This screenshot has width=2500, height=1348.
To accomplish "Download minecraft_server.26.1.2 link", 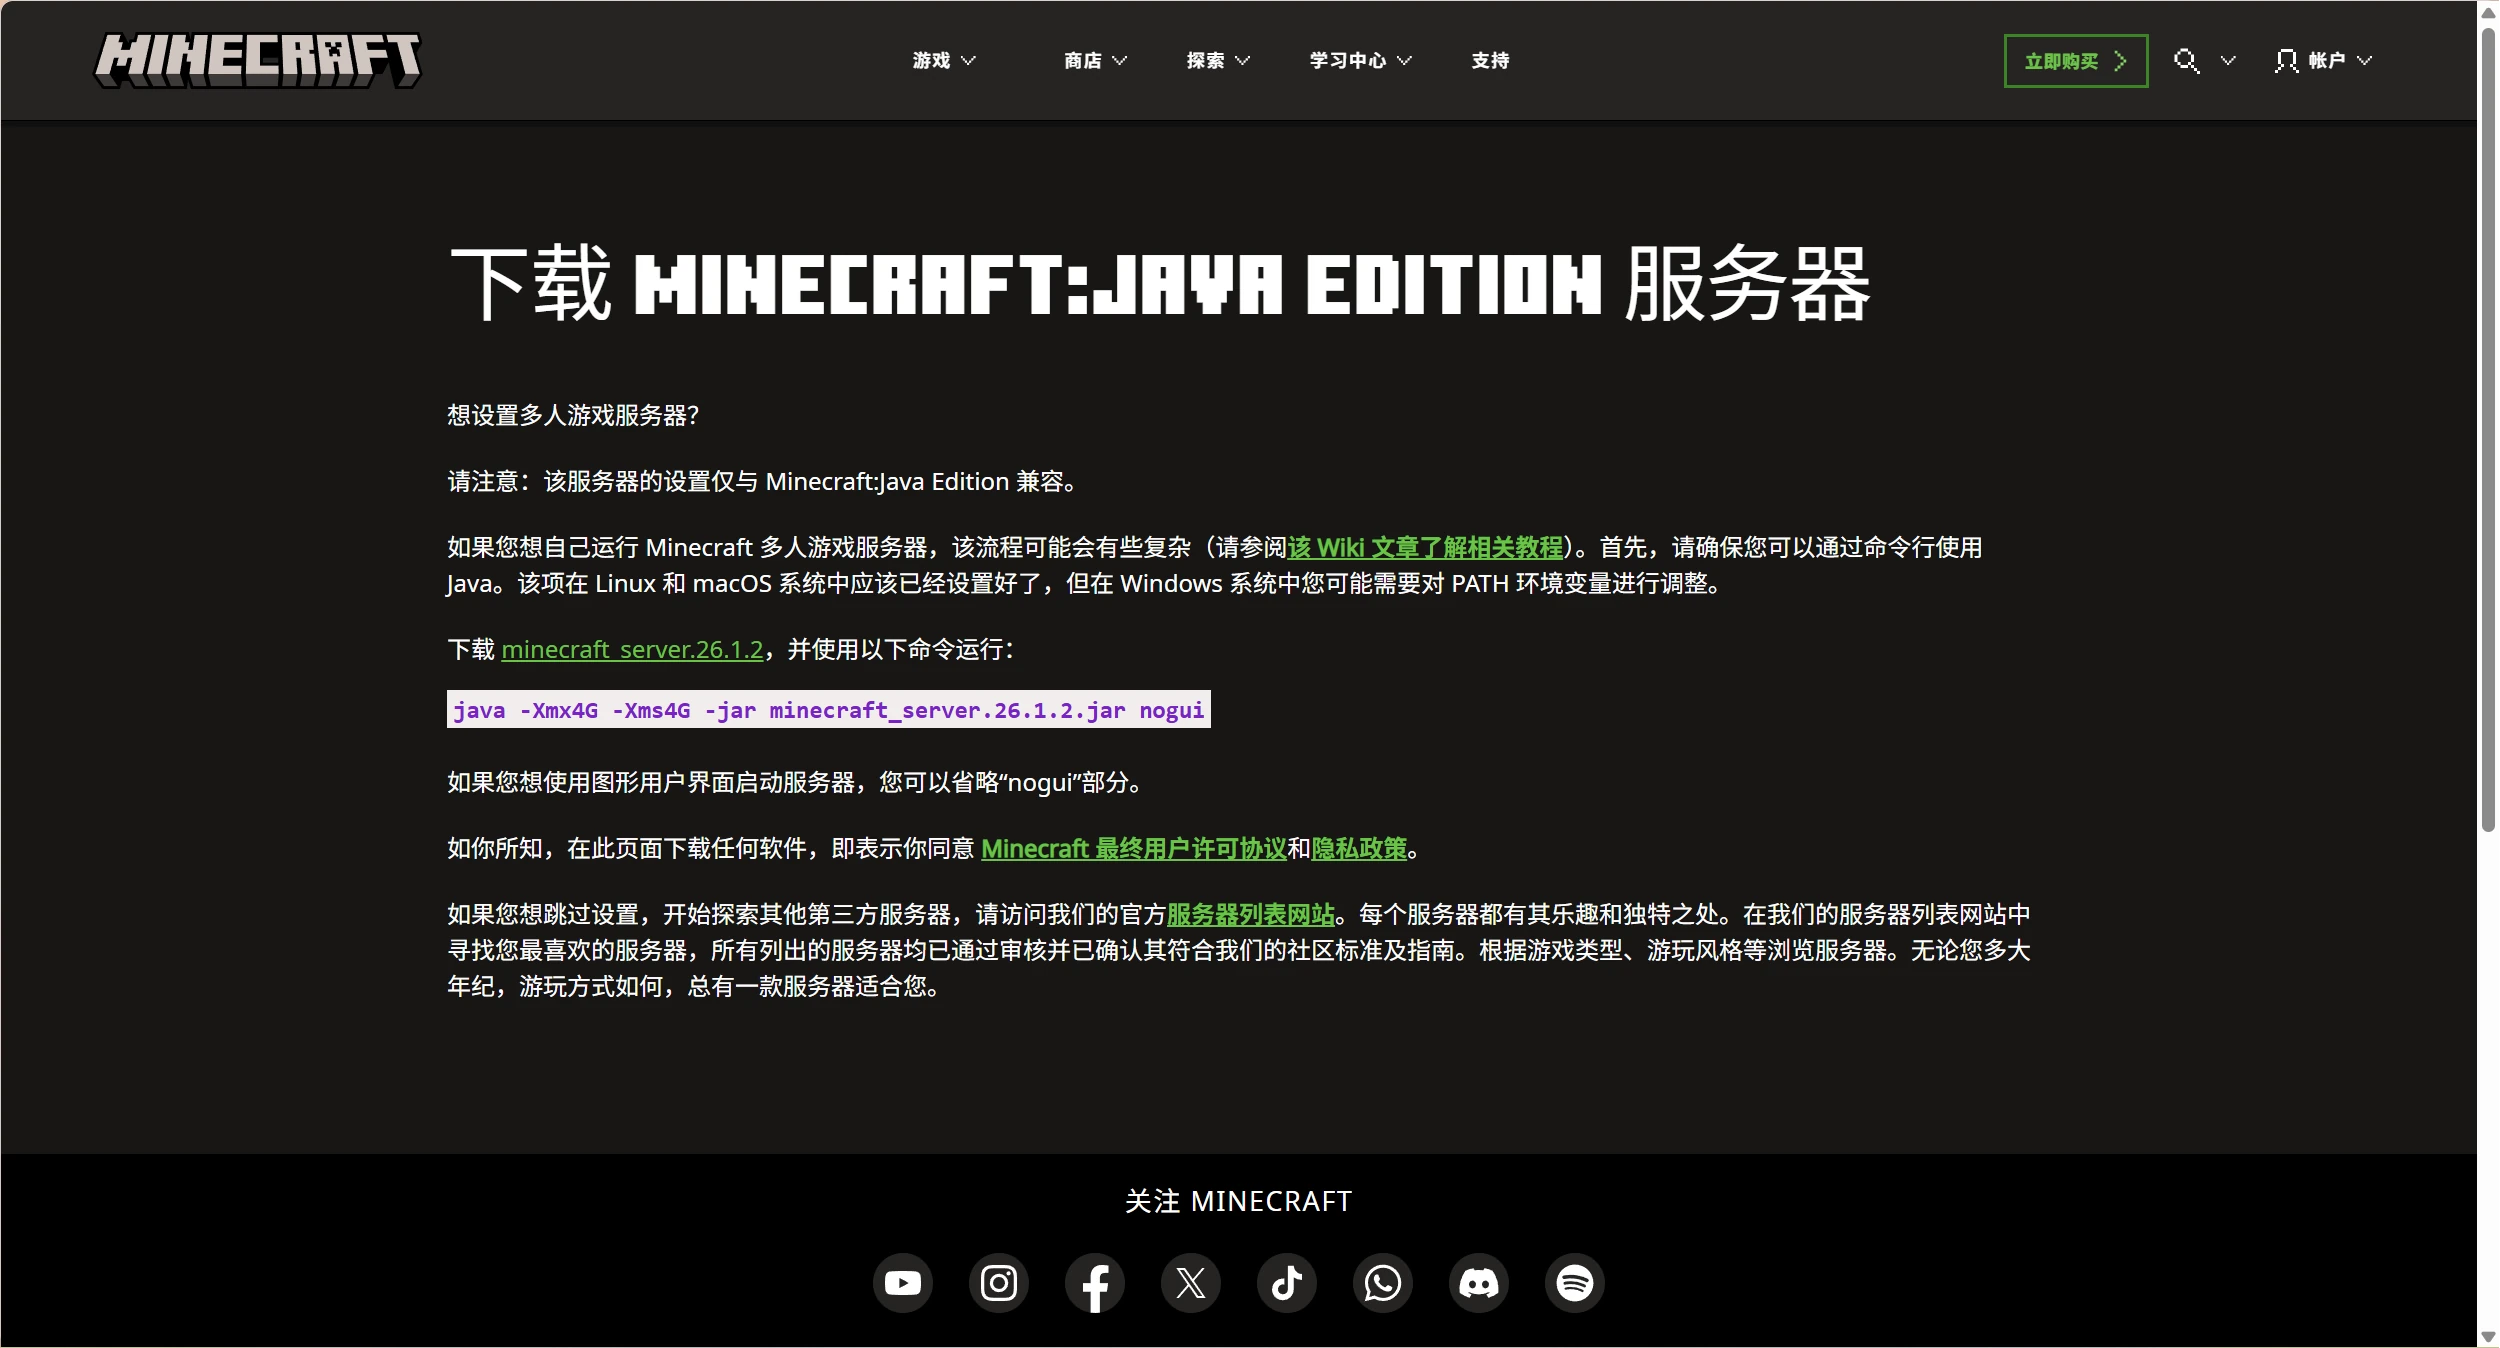I will pos(632,650).
